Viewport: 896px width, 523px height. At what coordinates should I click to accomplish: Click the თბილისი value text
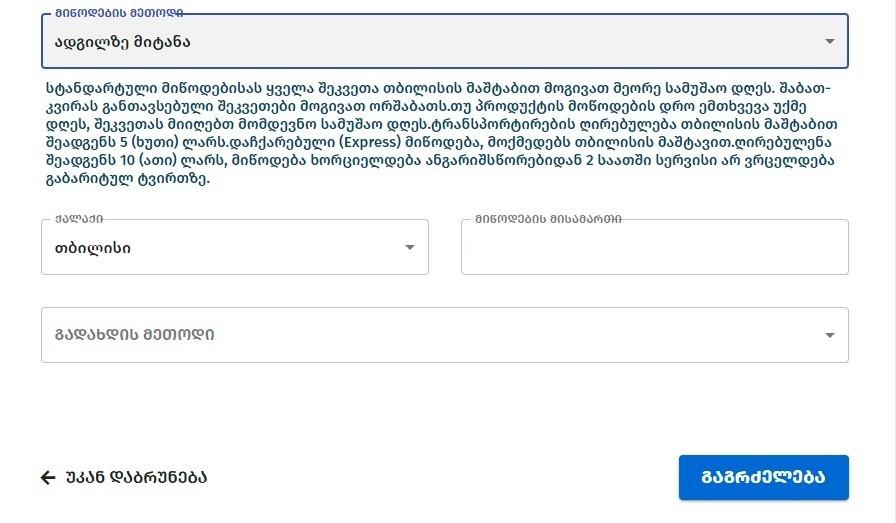click(93, 248)
